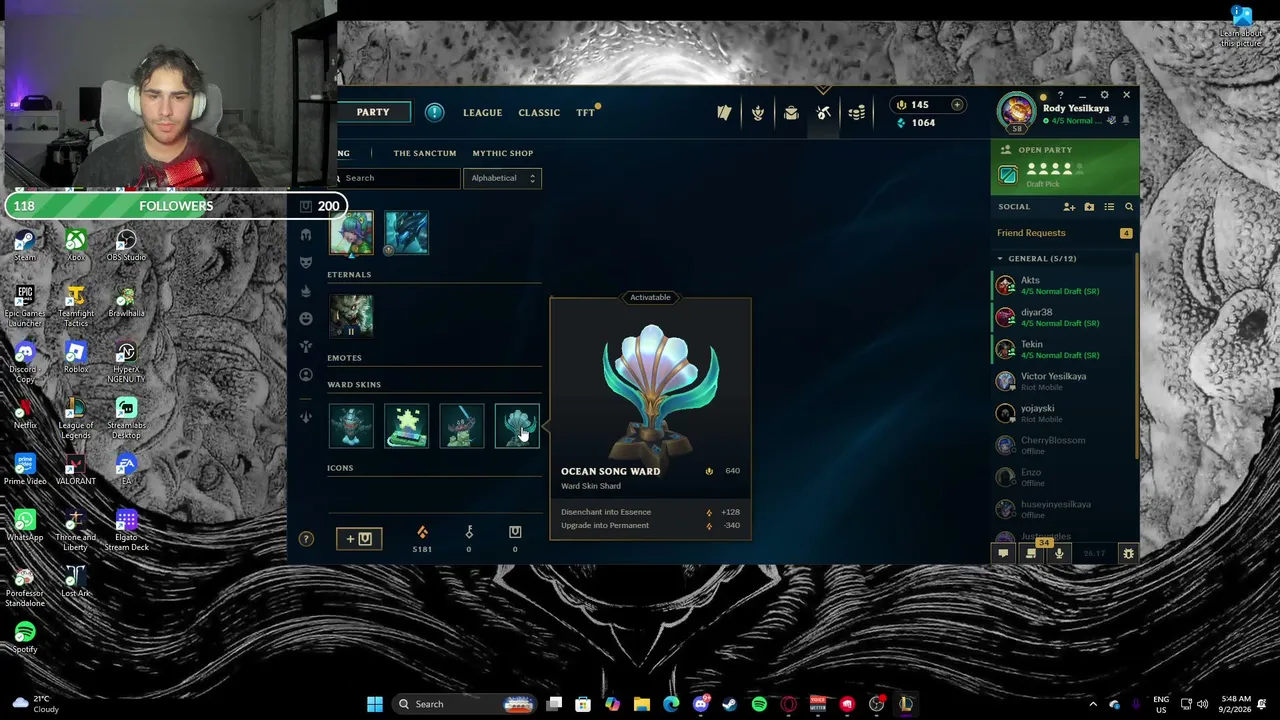The width and height of the screenshot is (1280, 720).
Task: Select friend Victor Yesilkaya
Action: tap(1065, 381)
